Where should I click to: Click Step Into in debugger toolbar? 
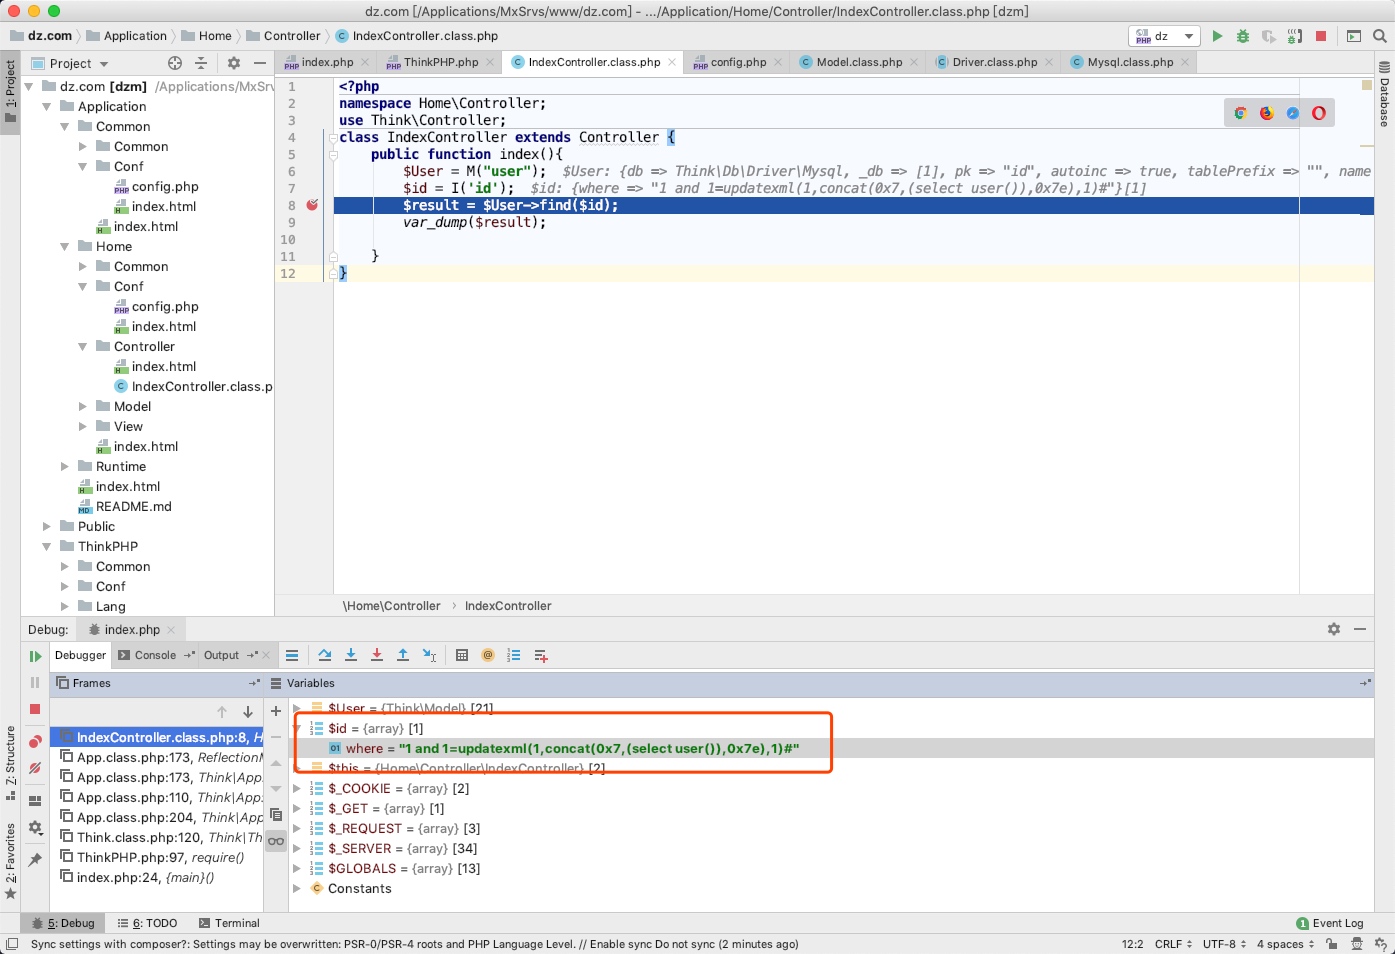coord(351,655)
